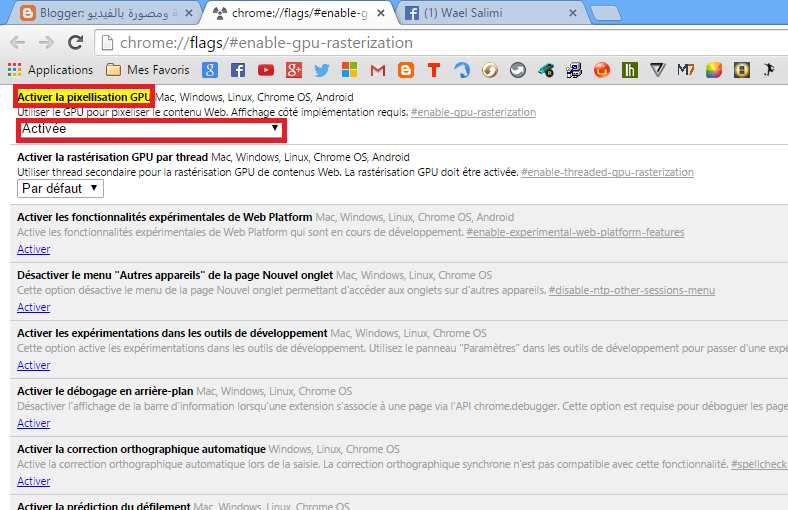Open the Par défaut dropdown for threaded rasterization

click(x=60, y=189)
